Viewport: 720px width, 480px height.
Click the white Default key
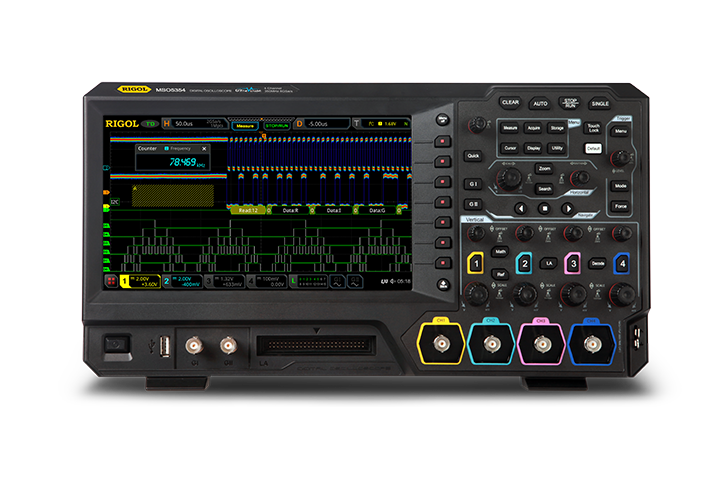point(593,148)
